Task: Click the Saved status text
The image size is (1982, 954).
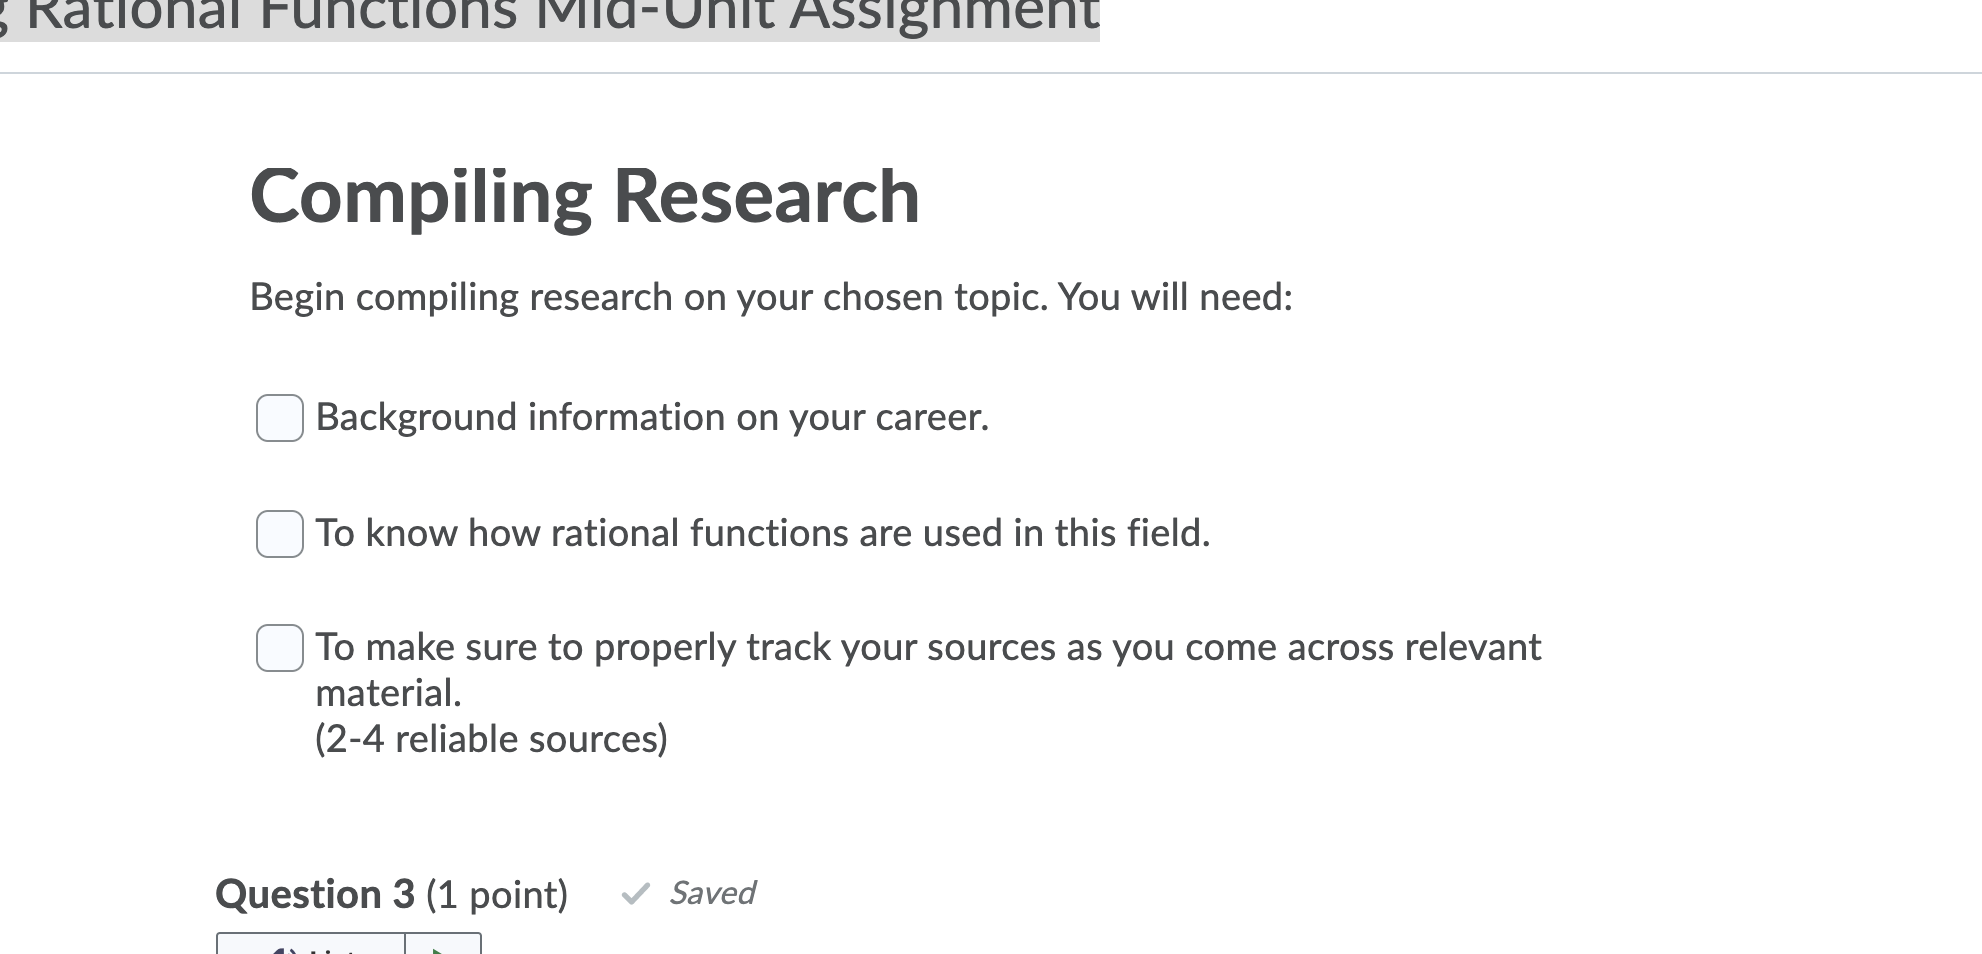Action: [x=712, y=892]
